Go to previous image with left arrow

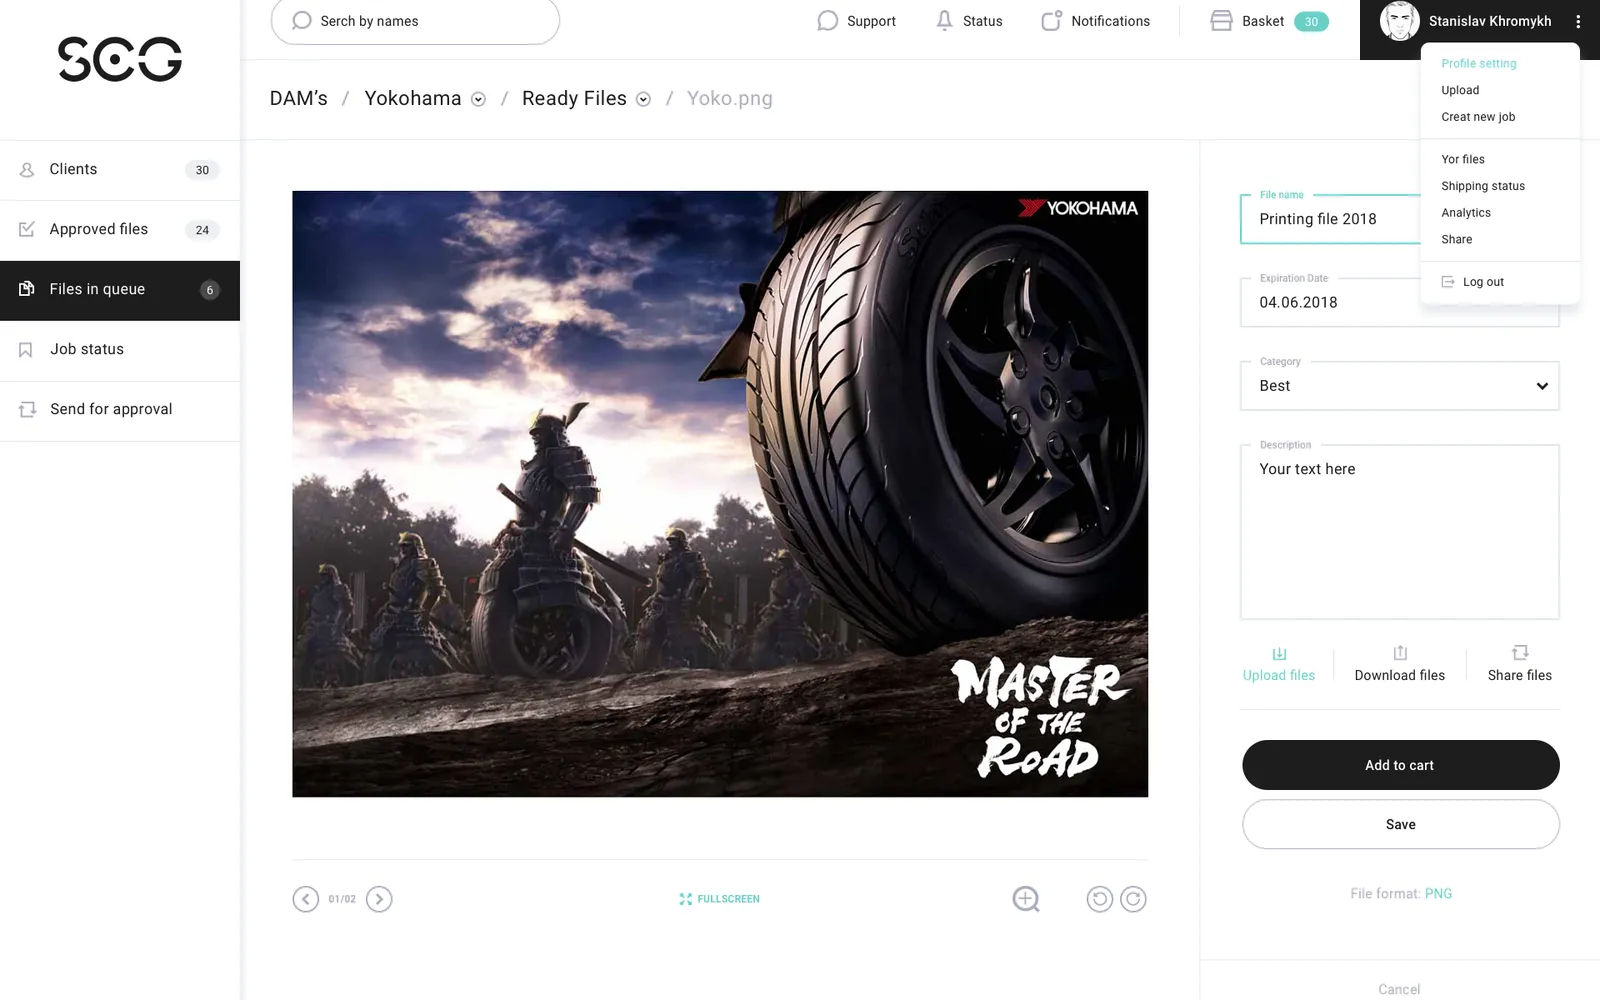pos(306,899)
